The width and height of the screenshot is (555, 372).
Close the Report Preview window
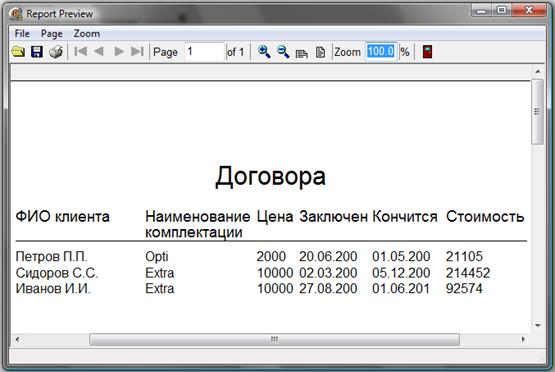pyautogui.click(x=529, y=10)
